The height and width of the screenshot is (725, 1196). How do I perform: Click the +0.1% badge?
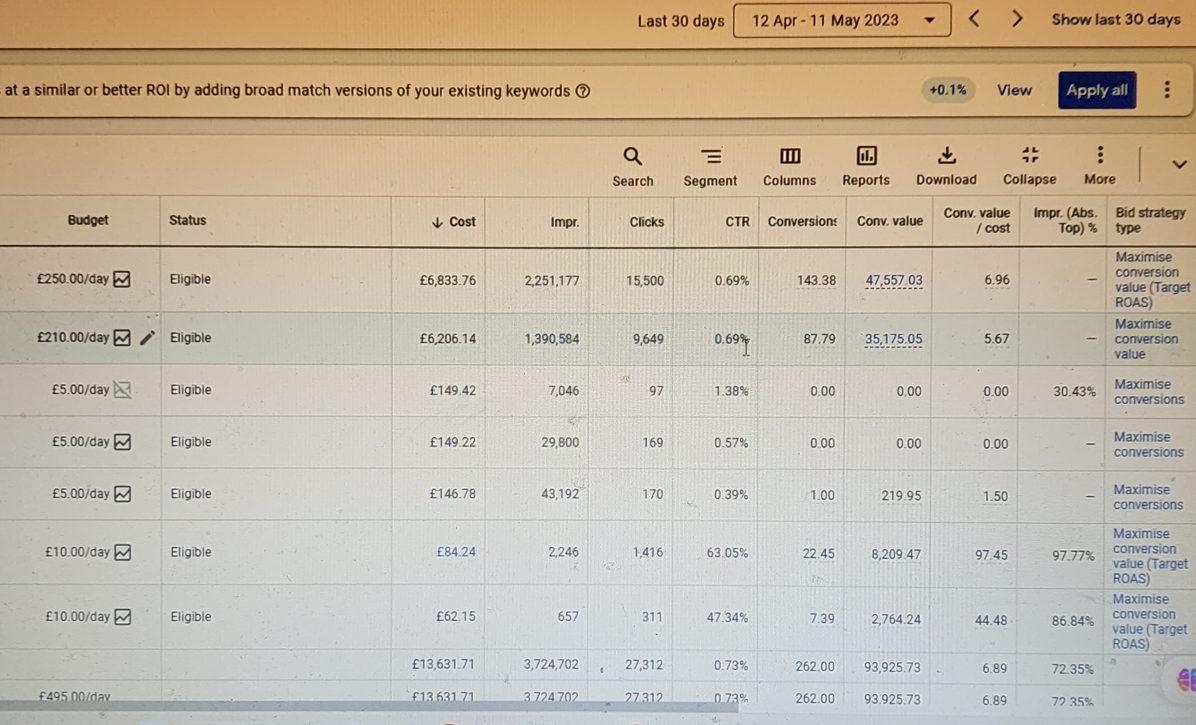tap(947, 90)
